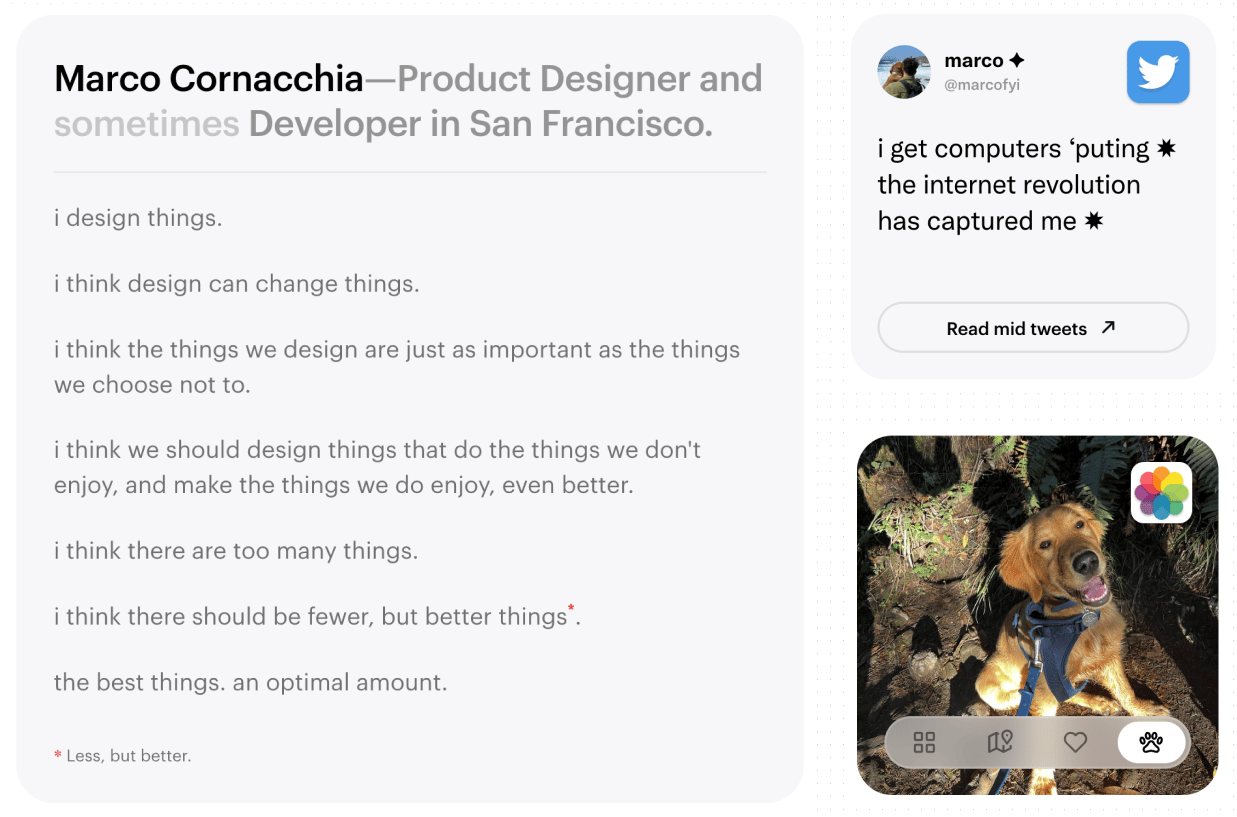Click the burst star after captured me
The height and width of the screenshot is (817, 1237).
(1094, 221)
